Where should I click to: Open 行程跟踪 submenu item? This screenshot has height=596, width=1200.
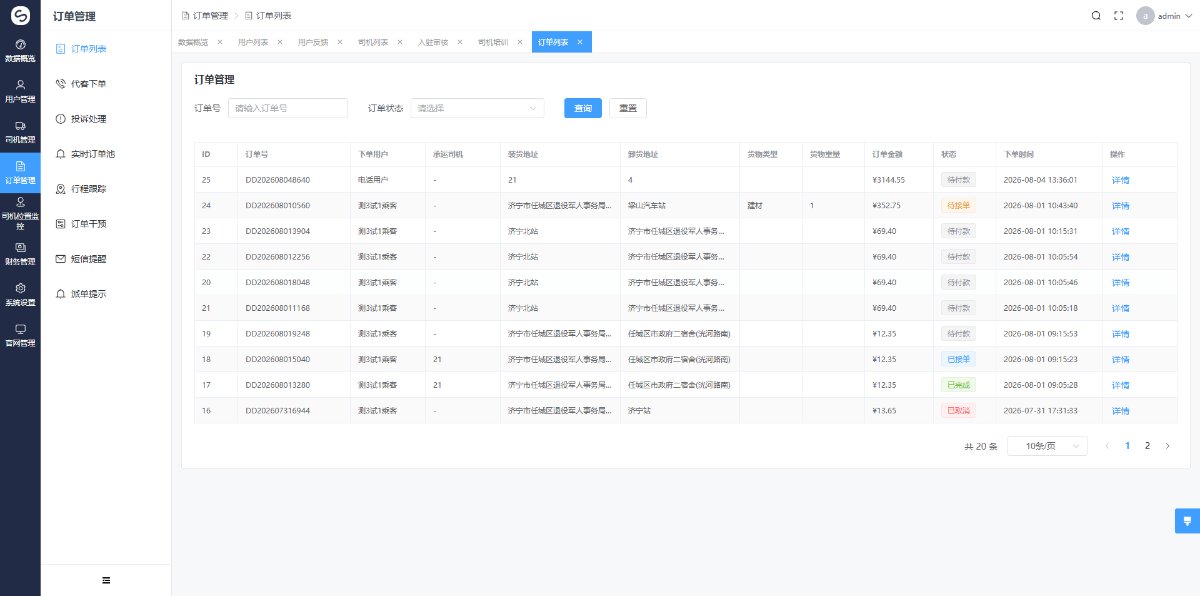point(106,189)
